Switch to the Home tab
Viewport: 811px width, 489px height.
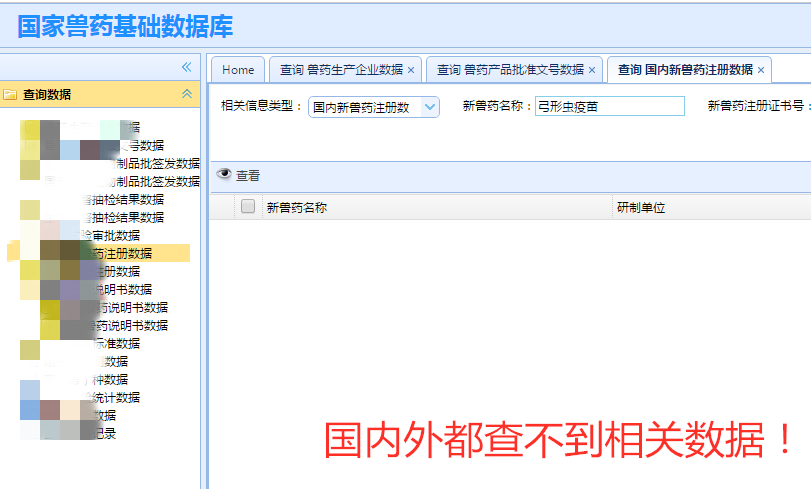(x=238, y=70)
